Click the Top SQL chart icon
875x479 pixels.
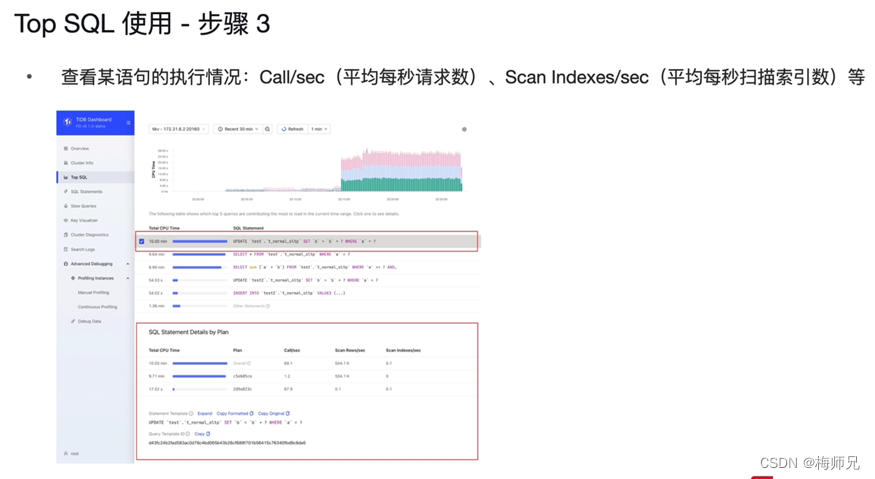(66, 178)
